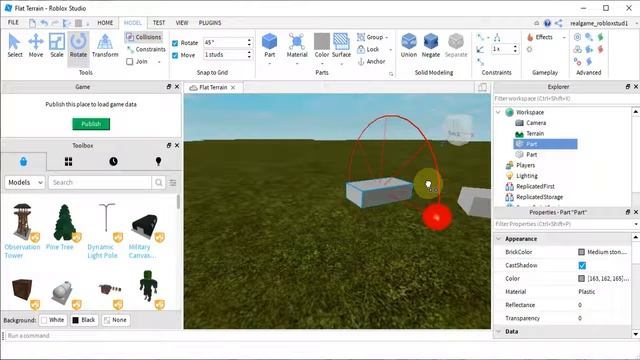Switch to the PLUGINS ribbon tab
640x360 pixels.
click(210, 23)
